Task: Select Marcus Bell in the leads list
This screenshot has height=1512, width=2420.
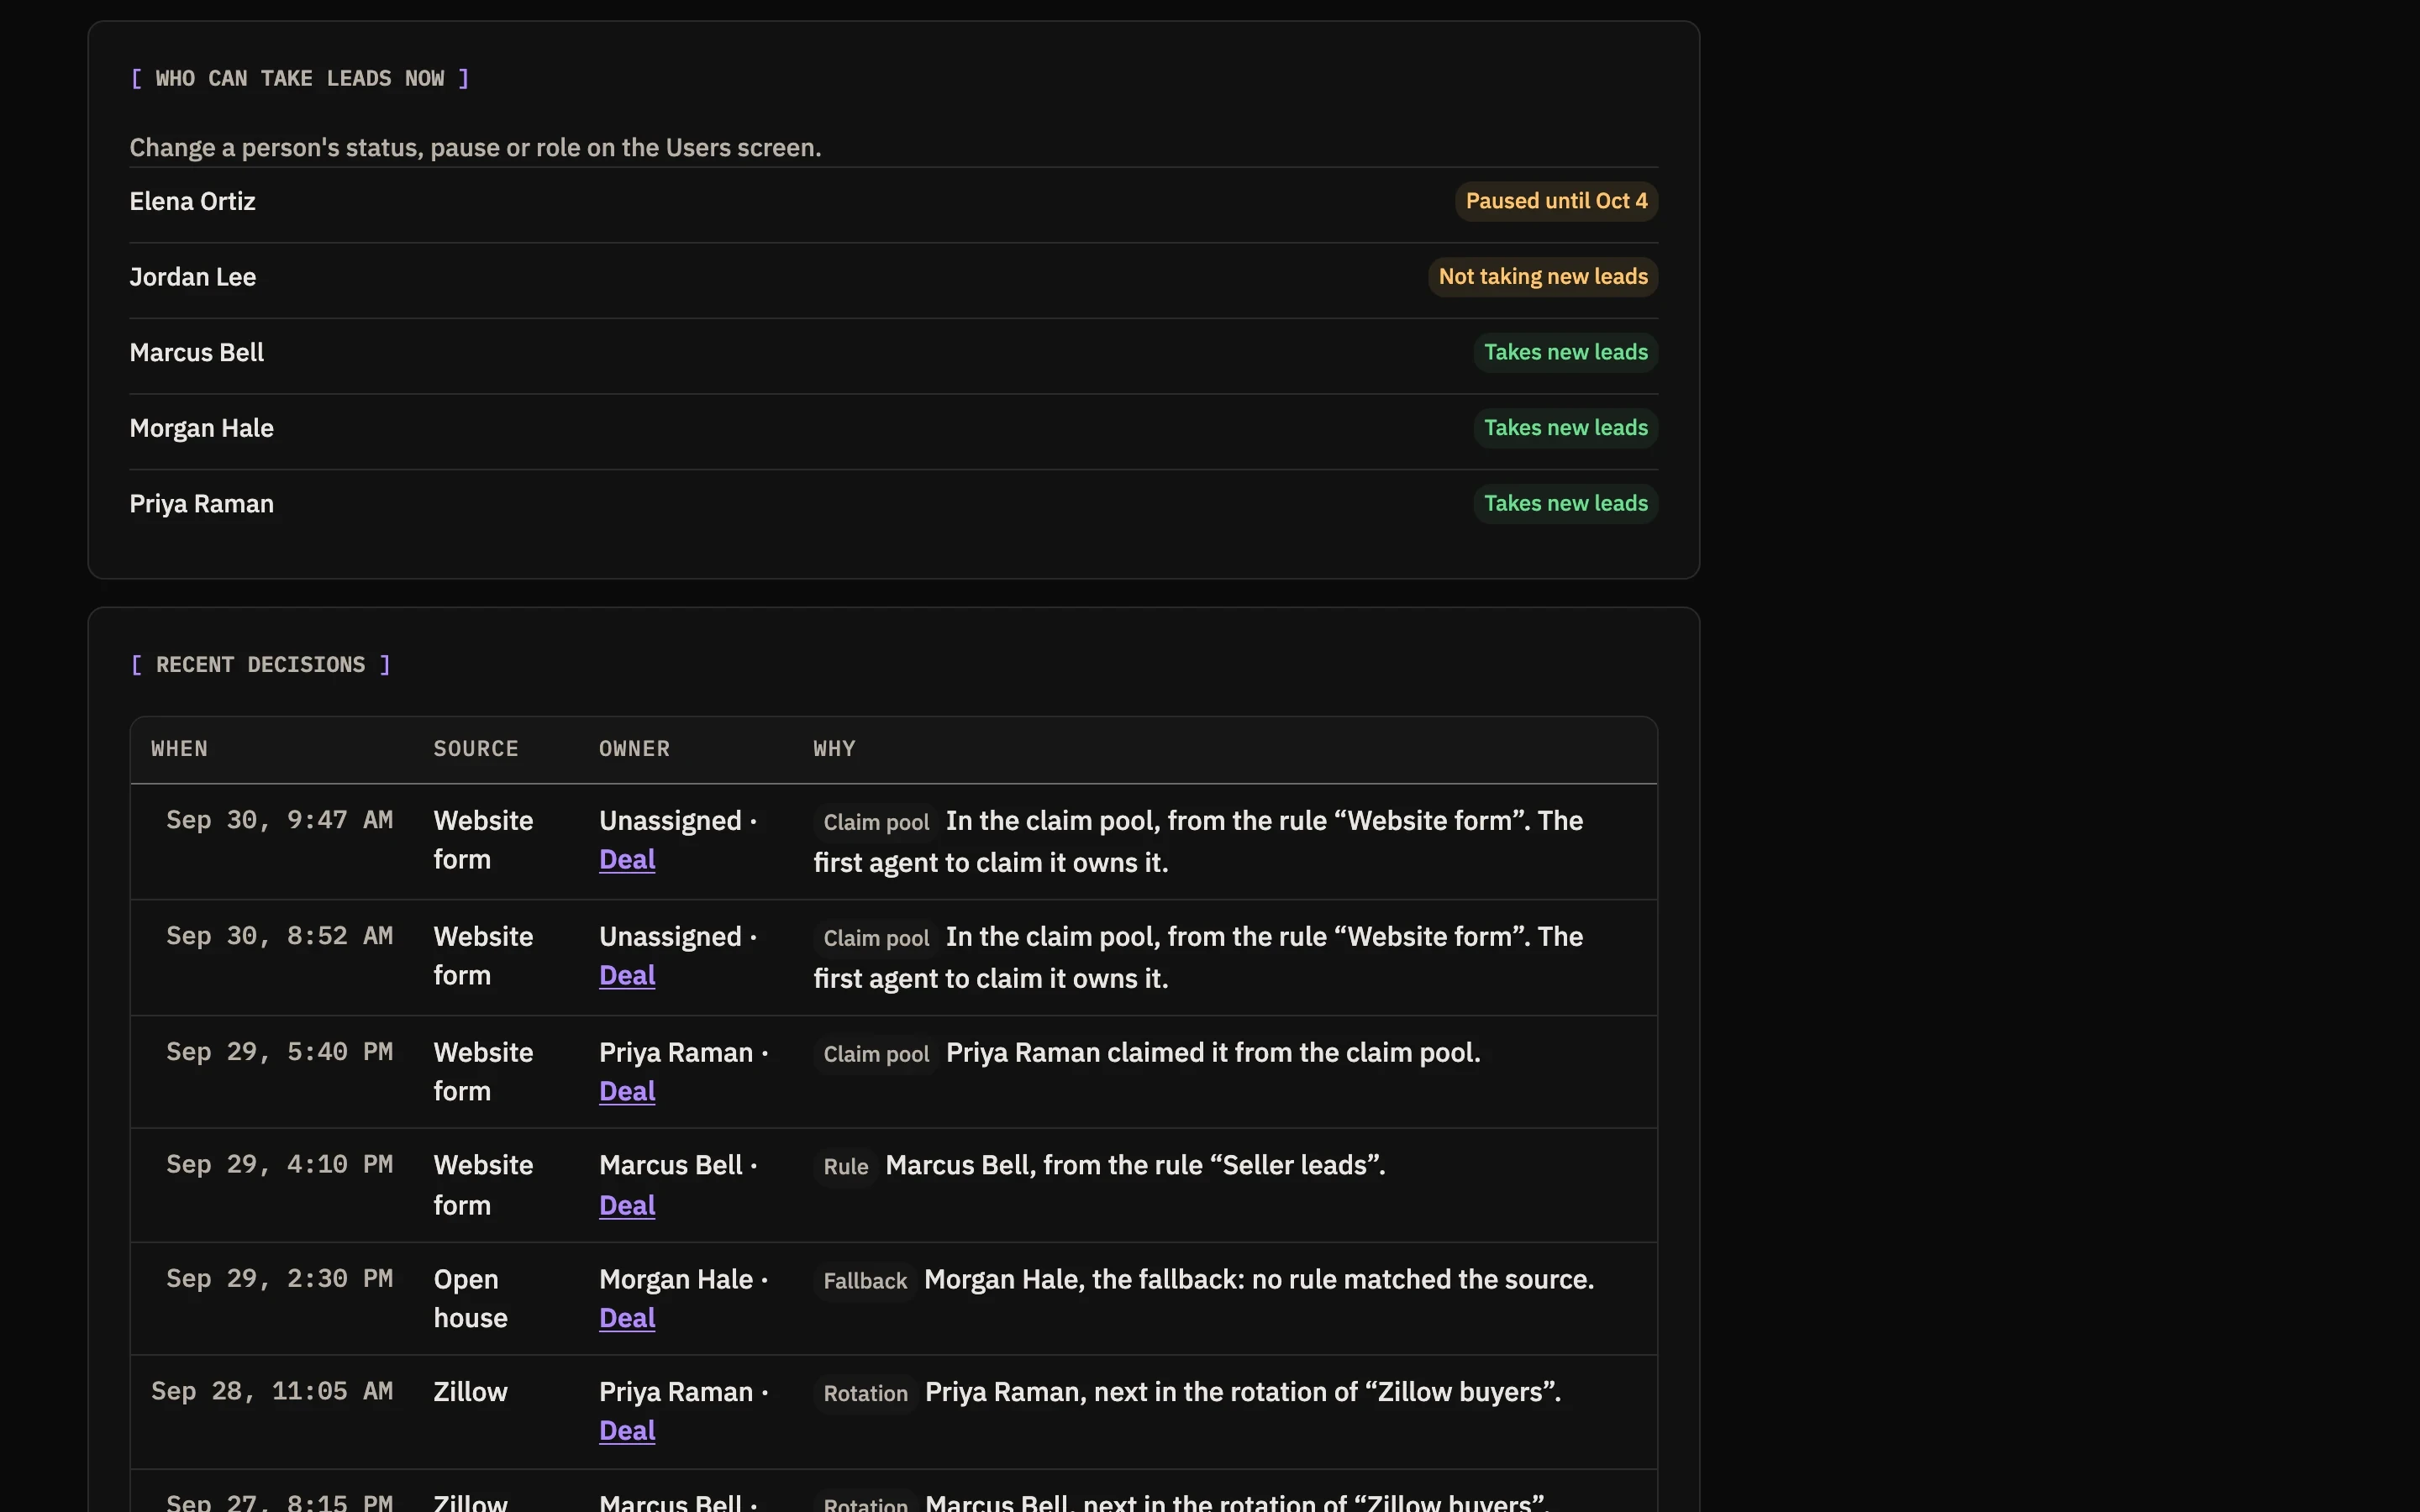Action: (x=196, y=353)
